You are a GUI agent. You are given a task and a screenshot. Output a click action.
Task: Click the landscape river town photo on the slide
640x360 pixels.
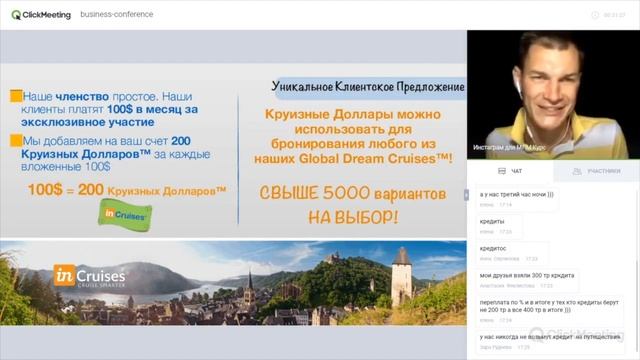[233, 283]
